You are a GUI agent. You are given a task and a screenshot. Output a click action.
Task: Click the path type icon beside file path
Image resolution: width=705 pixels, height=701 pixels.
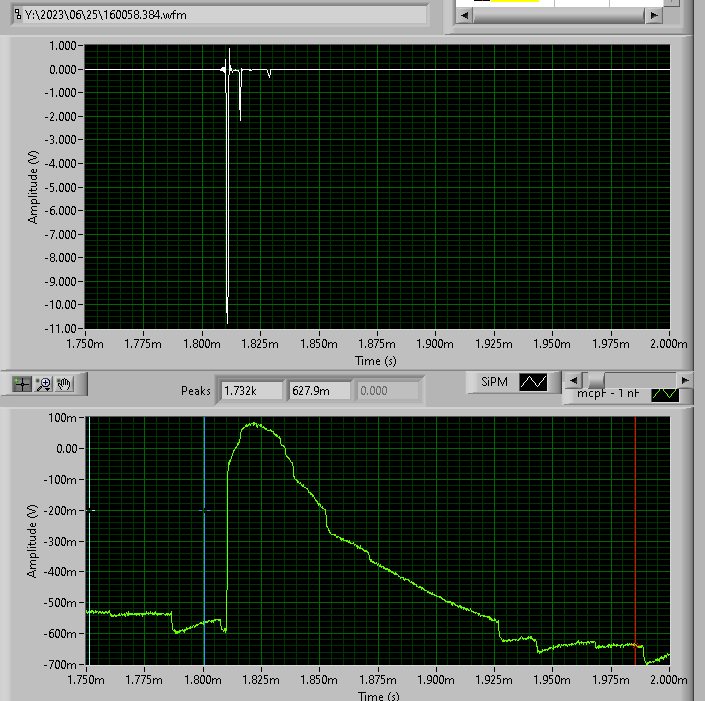pyautogui.click(x=18, y=14)
